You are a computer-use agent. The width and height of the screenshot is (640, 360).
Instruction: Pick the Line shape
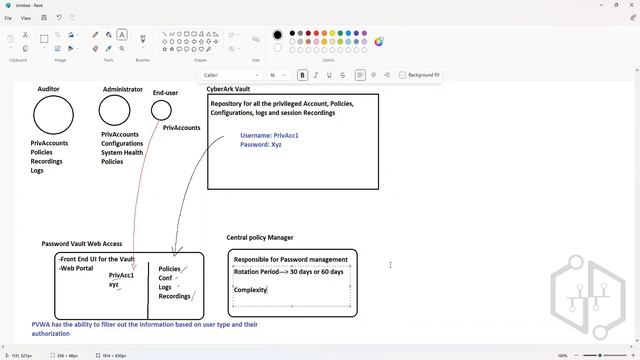tap(164, 34)
